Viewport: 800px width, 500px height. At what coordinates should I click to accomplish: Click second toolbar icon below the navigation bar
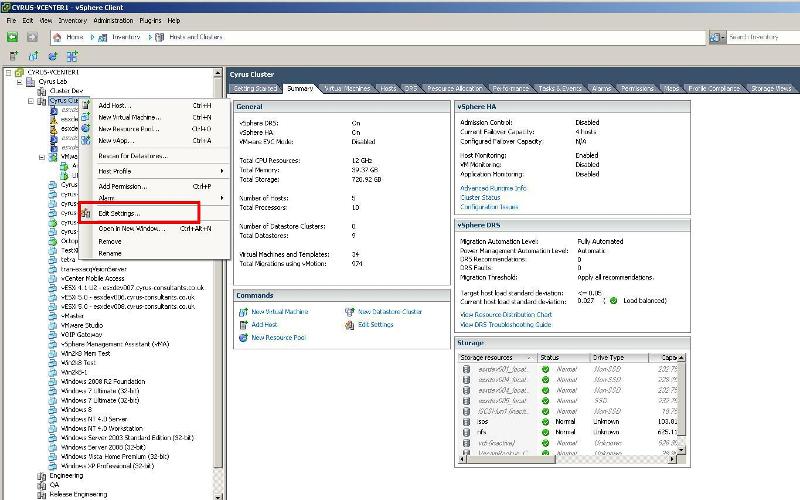33,56
